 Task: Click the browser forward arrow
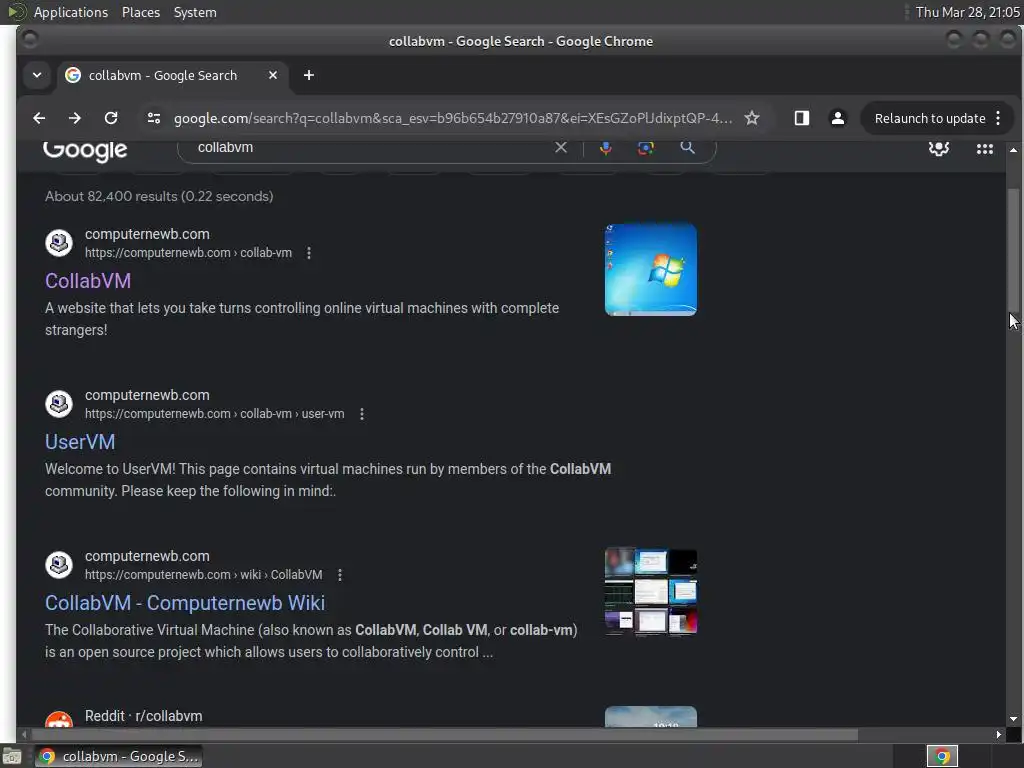coord(74,118)
